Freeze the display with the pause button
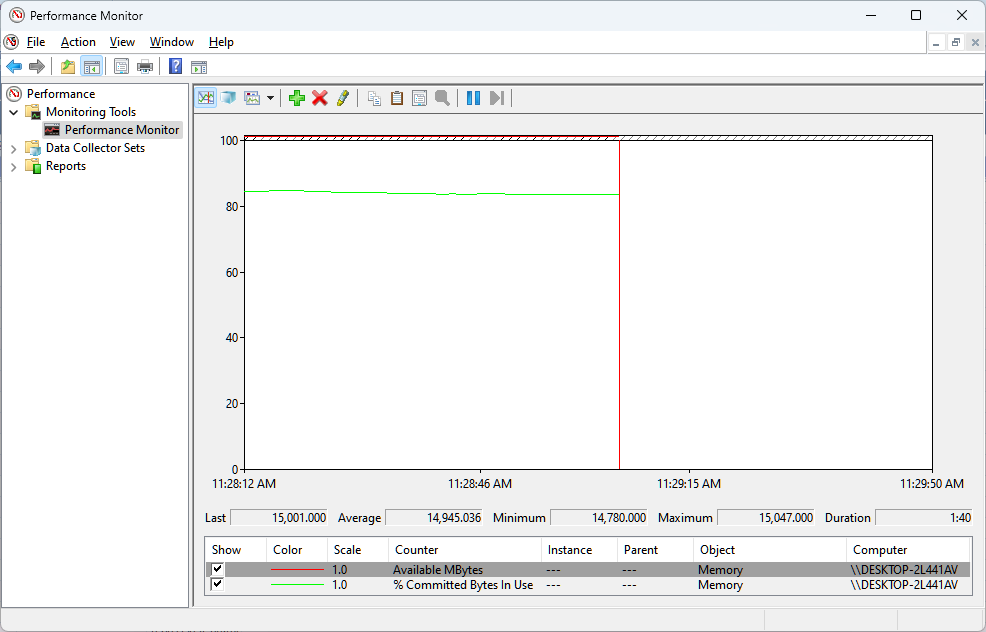The width and height of the screenshot is (986, 632). coord(473,98)
